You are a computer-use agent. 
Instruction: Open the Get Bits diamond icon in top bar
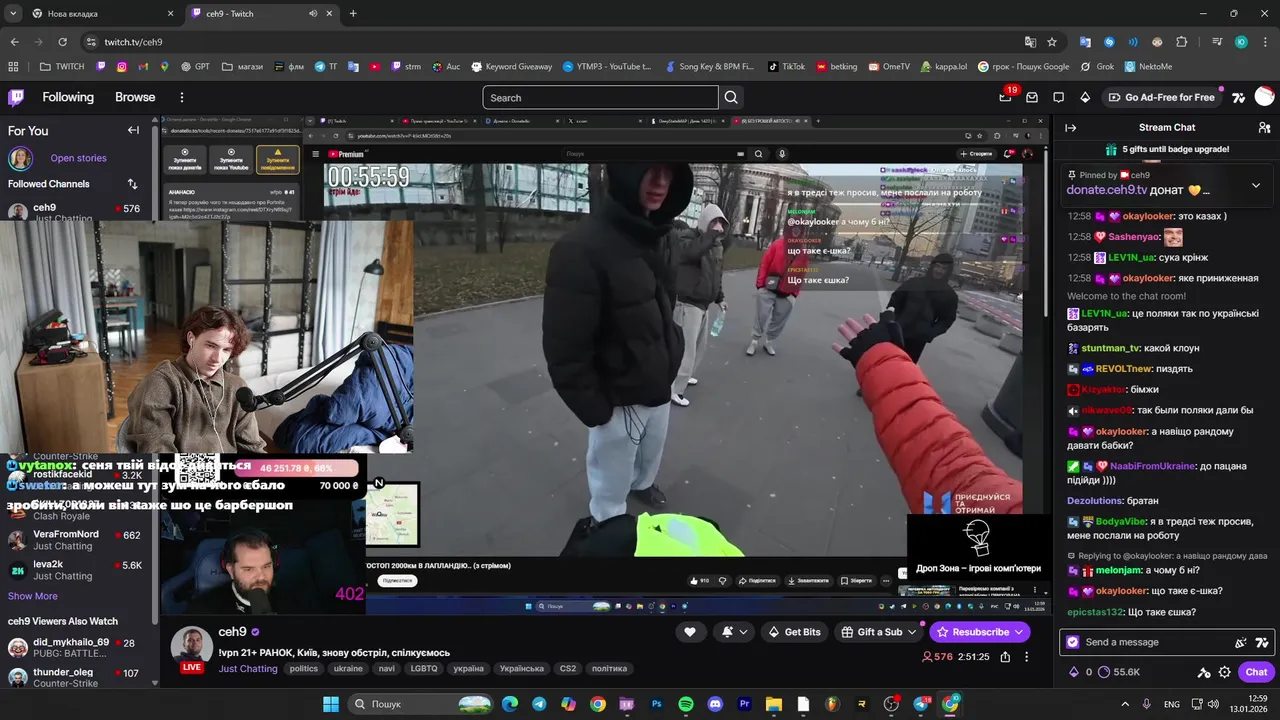1085,97
